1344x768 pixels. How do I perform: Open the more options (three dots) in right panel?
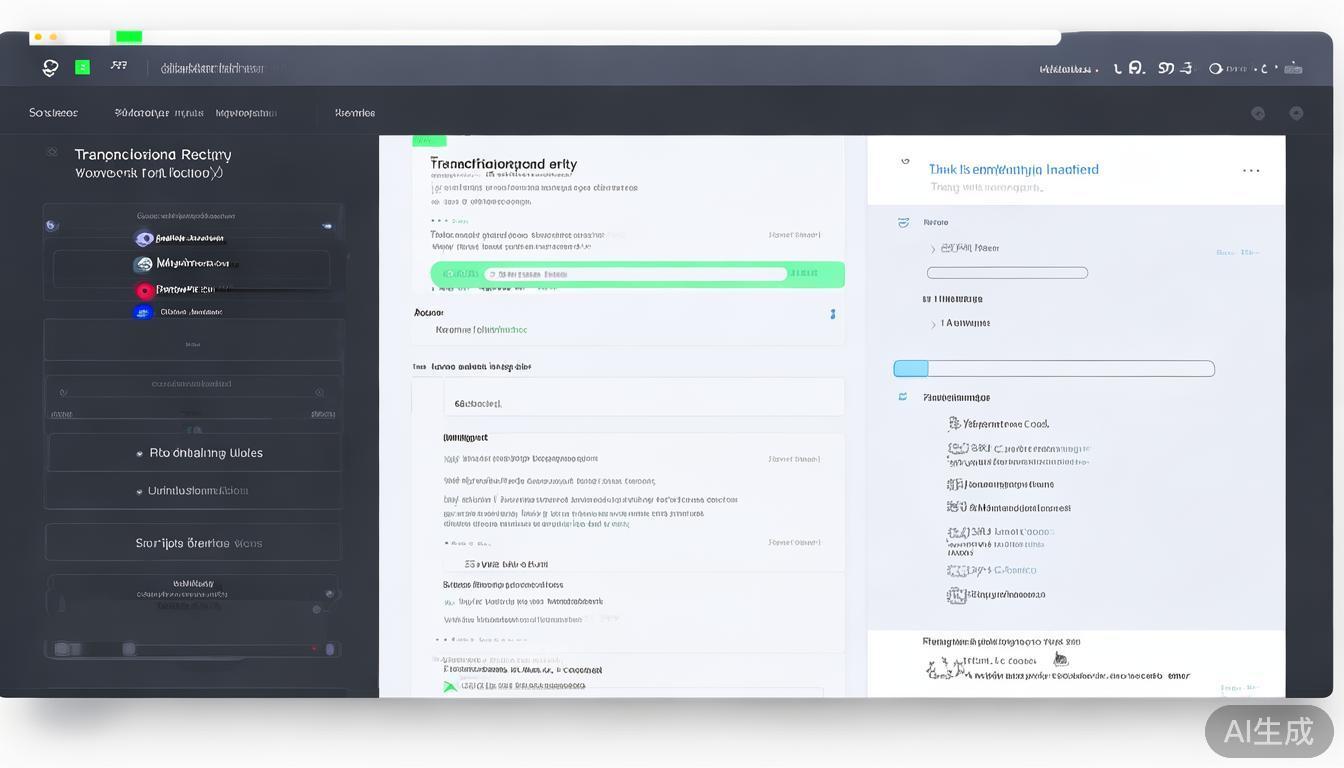1251,170
